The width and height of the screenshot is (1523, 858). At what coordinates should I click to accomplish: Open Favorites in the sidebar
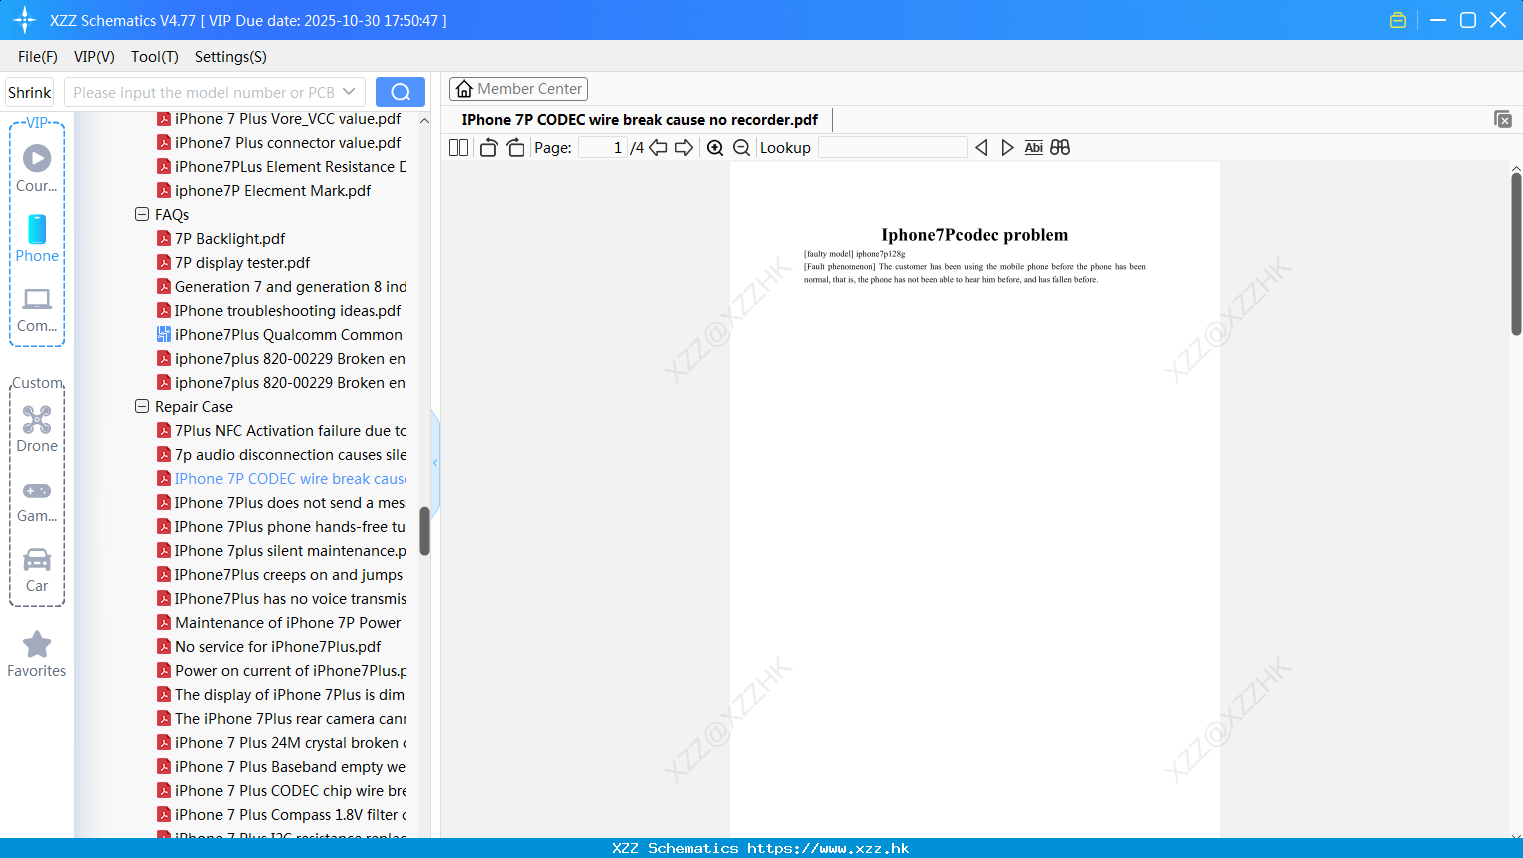click(37, 654)
